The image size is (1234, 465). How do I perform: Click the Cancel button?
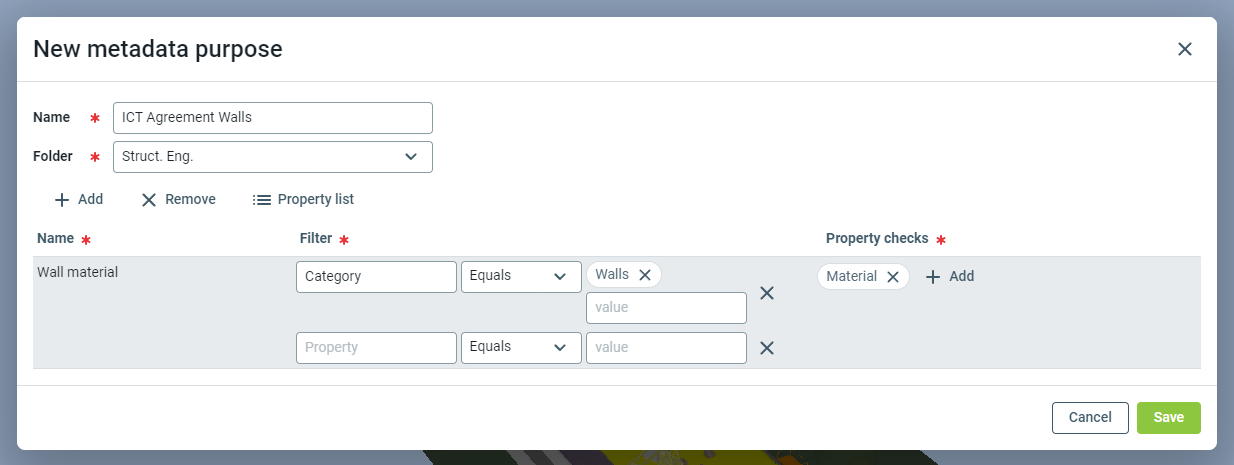pos(1090,418)
